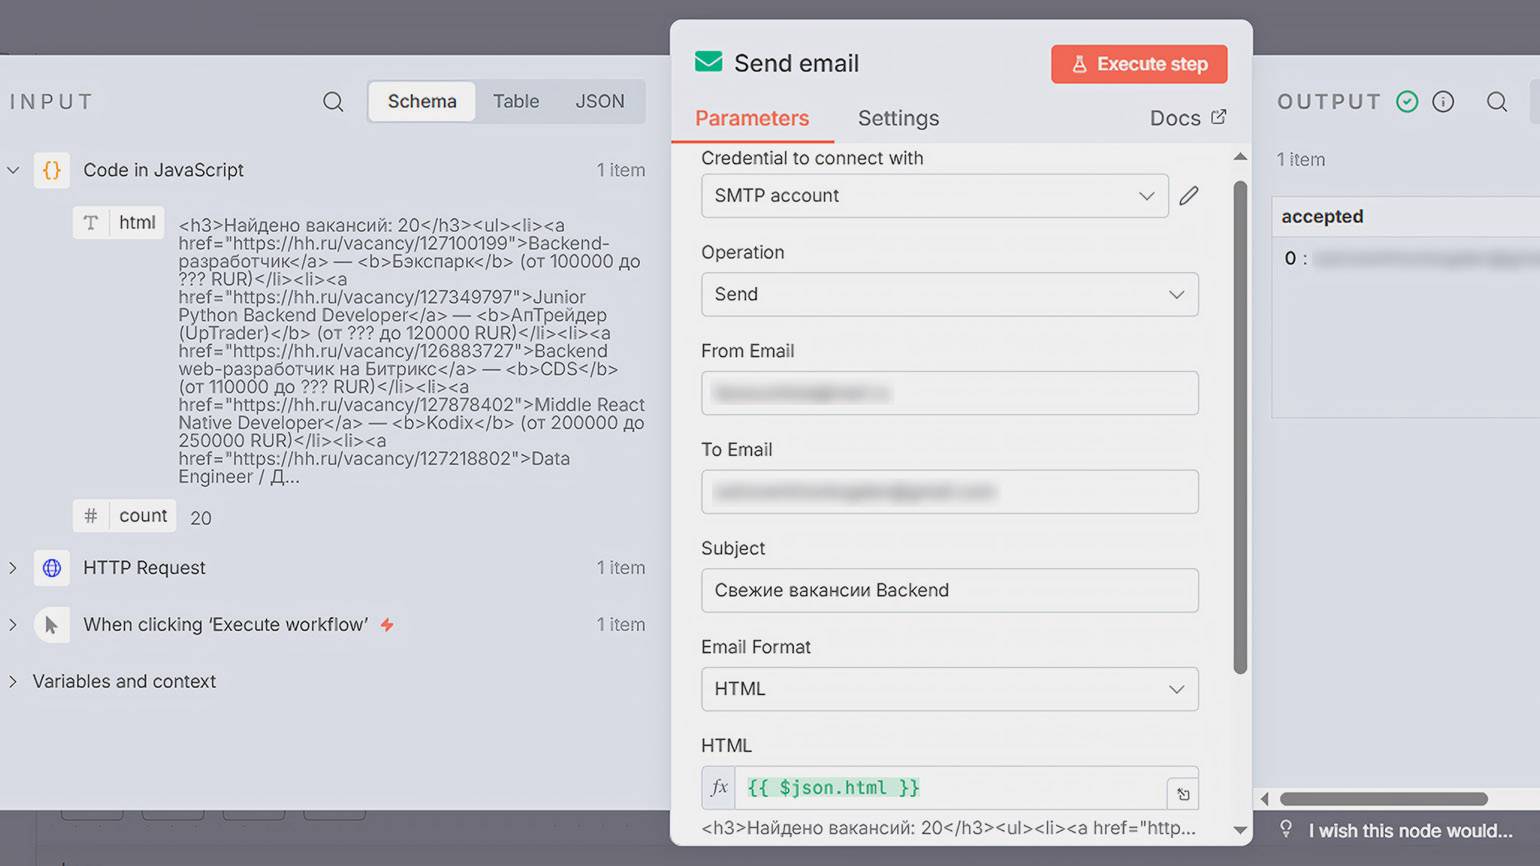The width and height of the screenshot is (1540, 866).
Task: Open the Operation dropdown set to Send
Action: coord(949,295)
